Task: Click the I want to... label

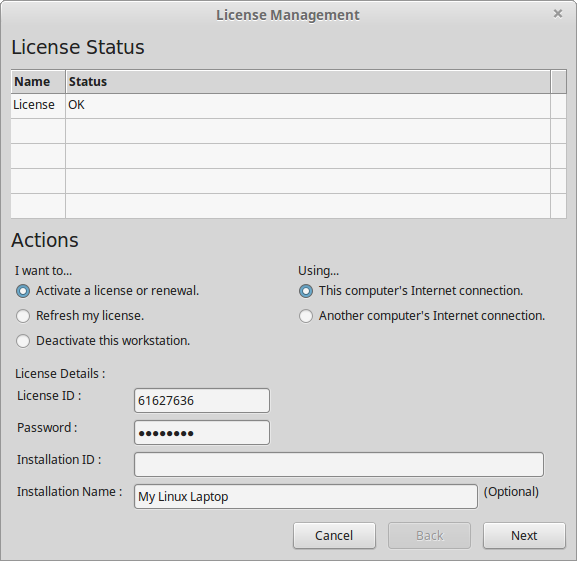Action: coord(43,271)
